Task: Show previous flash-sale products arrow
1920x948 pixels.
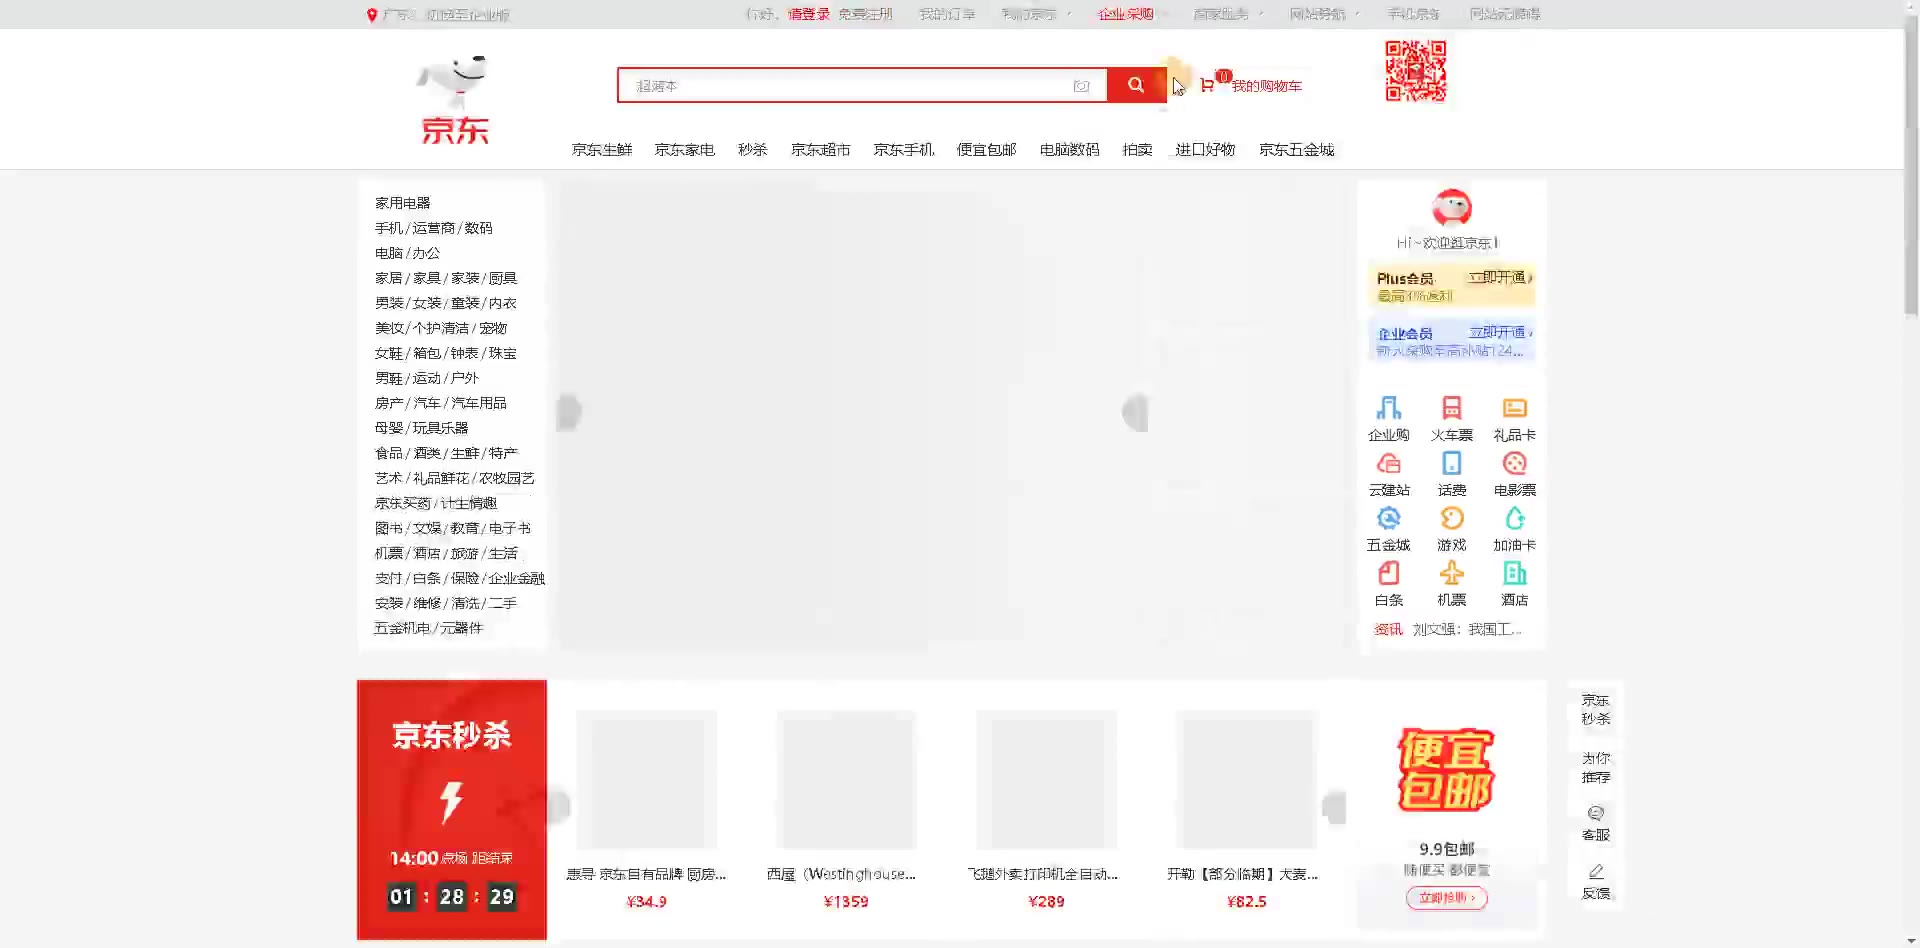Action: [559, 806]
